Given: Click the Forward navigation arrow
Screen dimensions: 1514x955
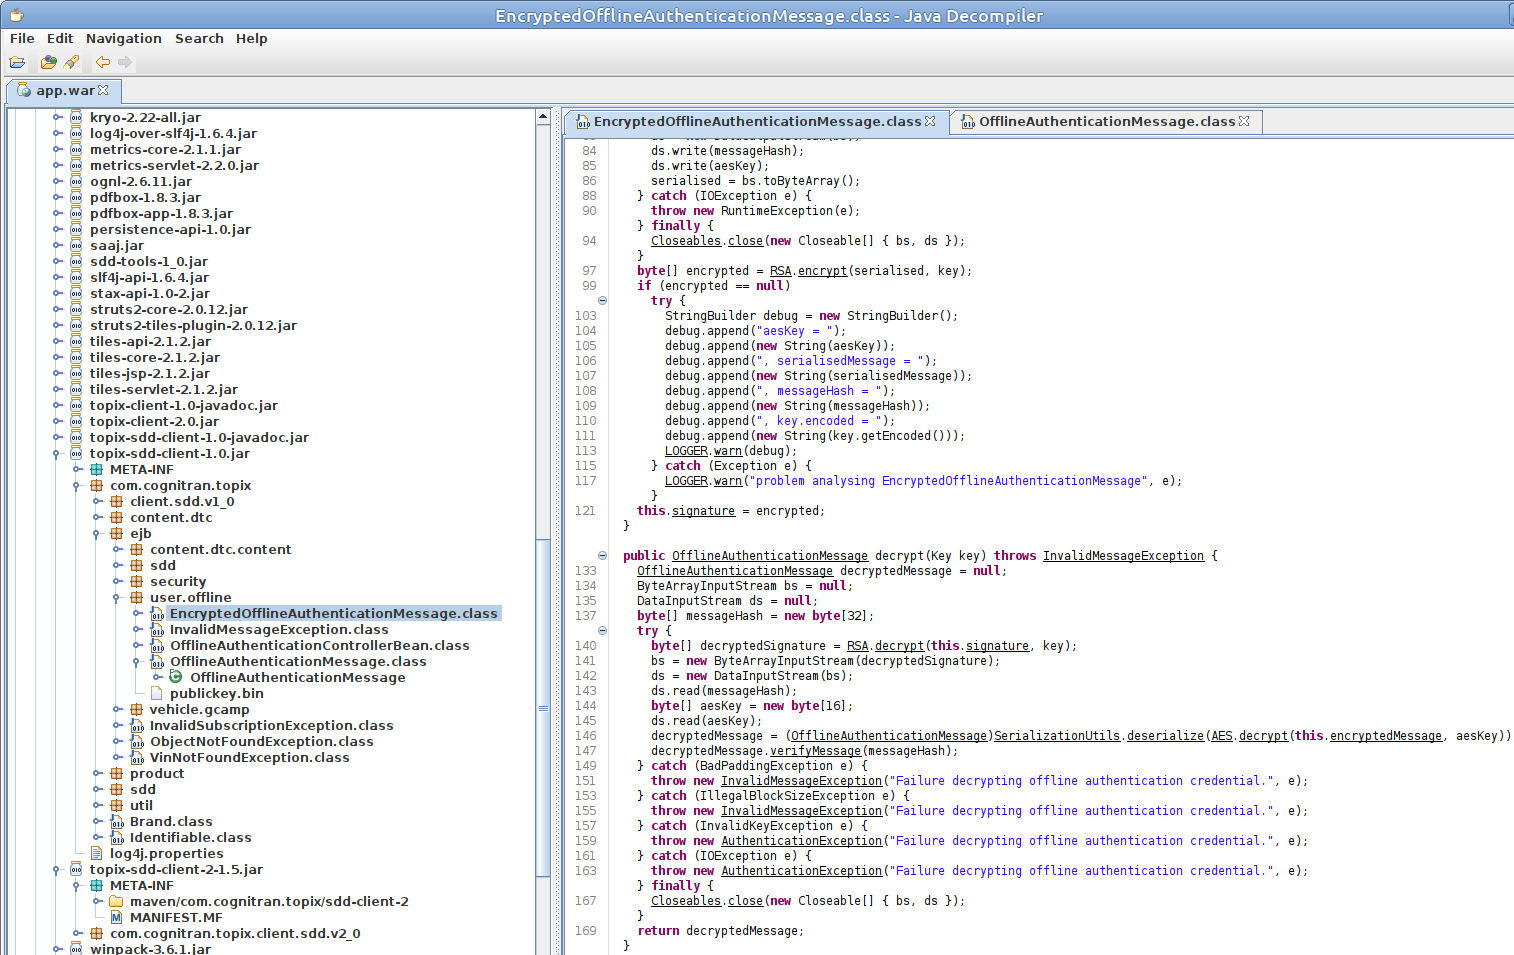Looking at the screenshot, I should (x=125, y=62).
